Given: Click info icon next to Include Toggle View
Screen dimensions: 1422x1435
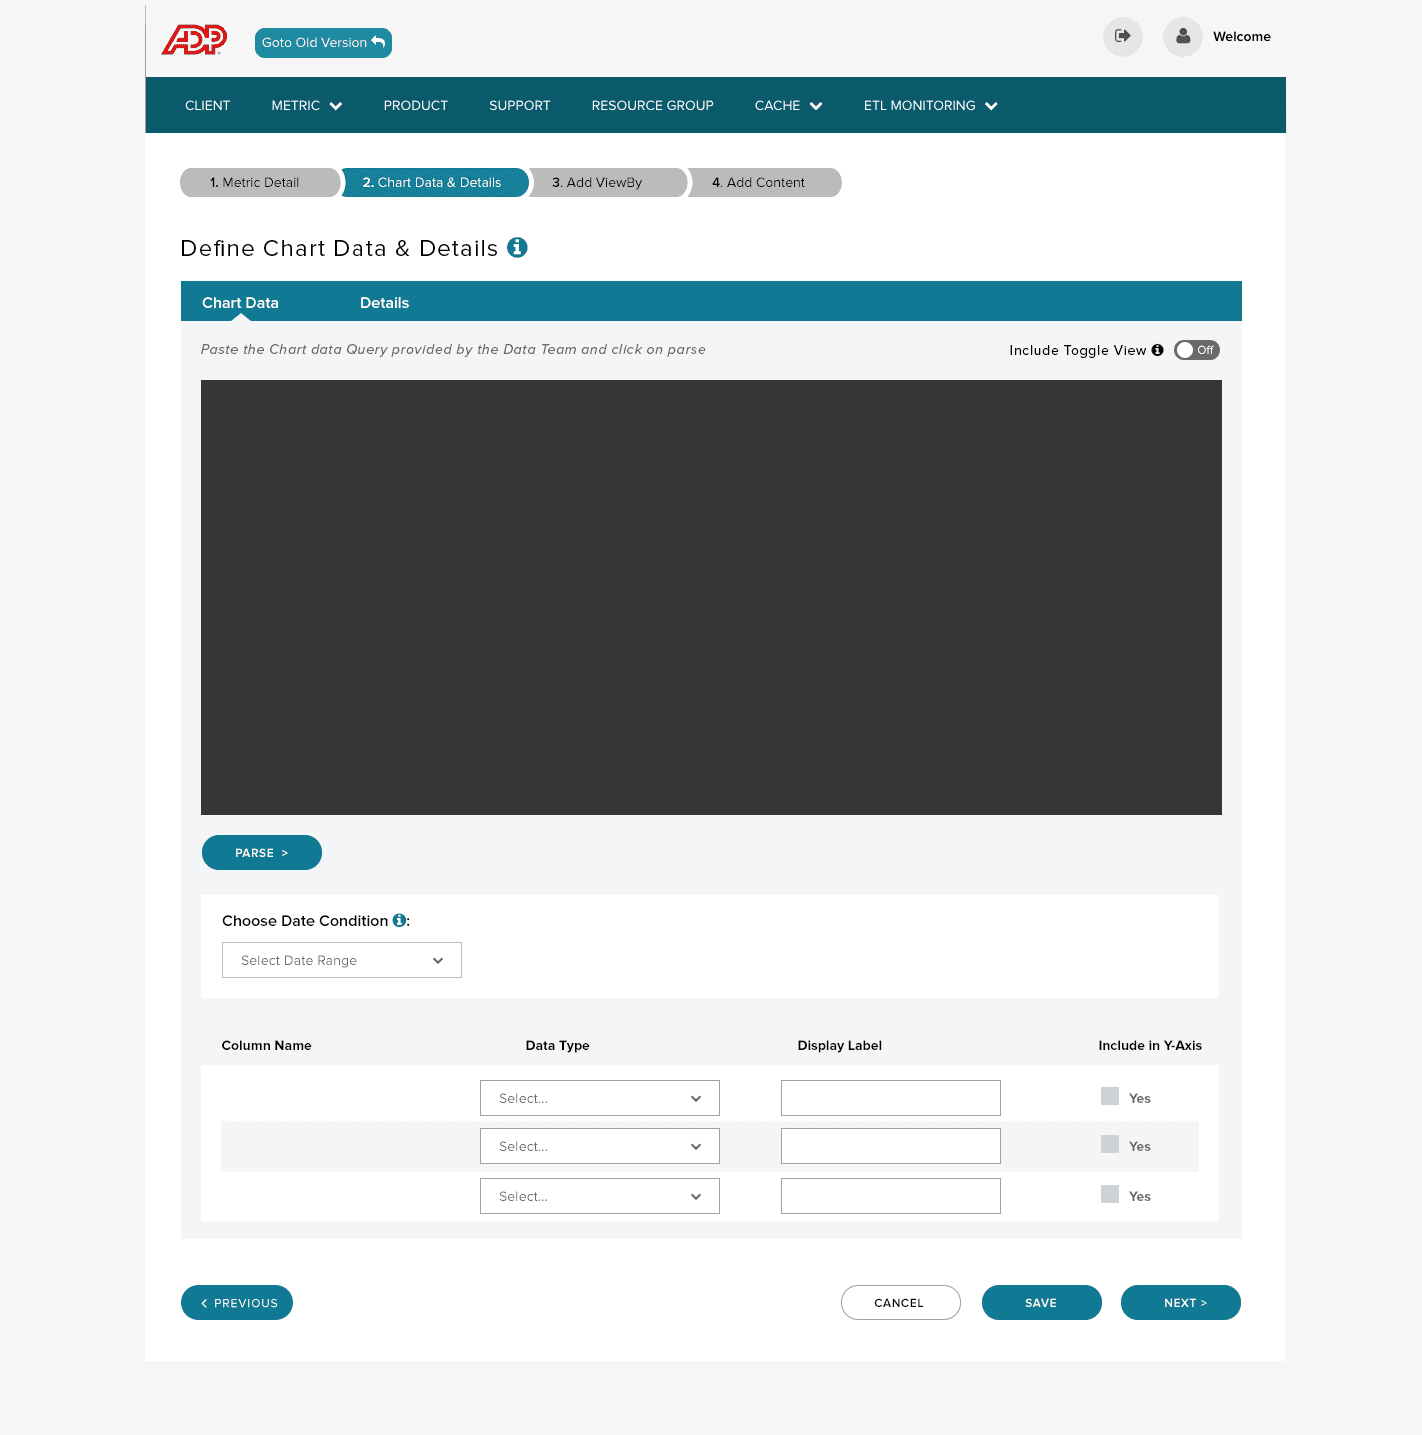Looking at the screenshot, I should tap(1157, 350).
